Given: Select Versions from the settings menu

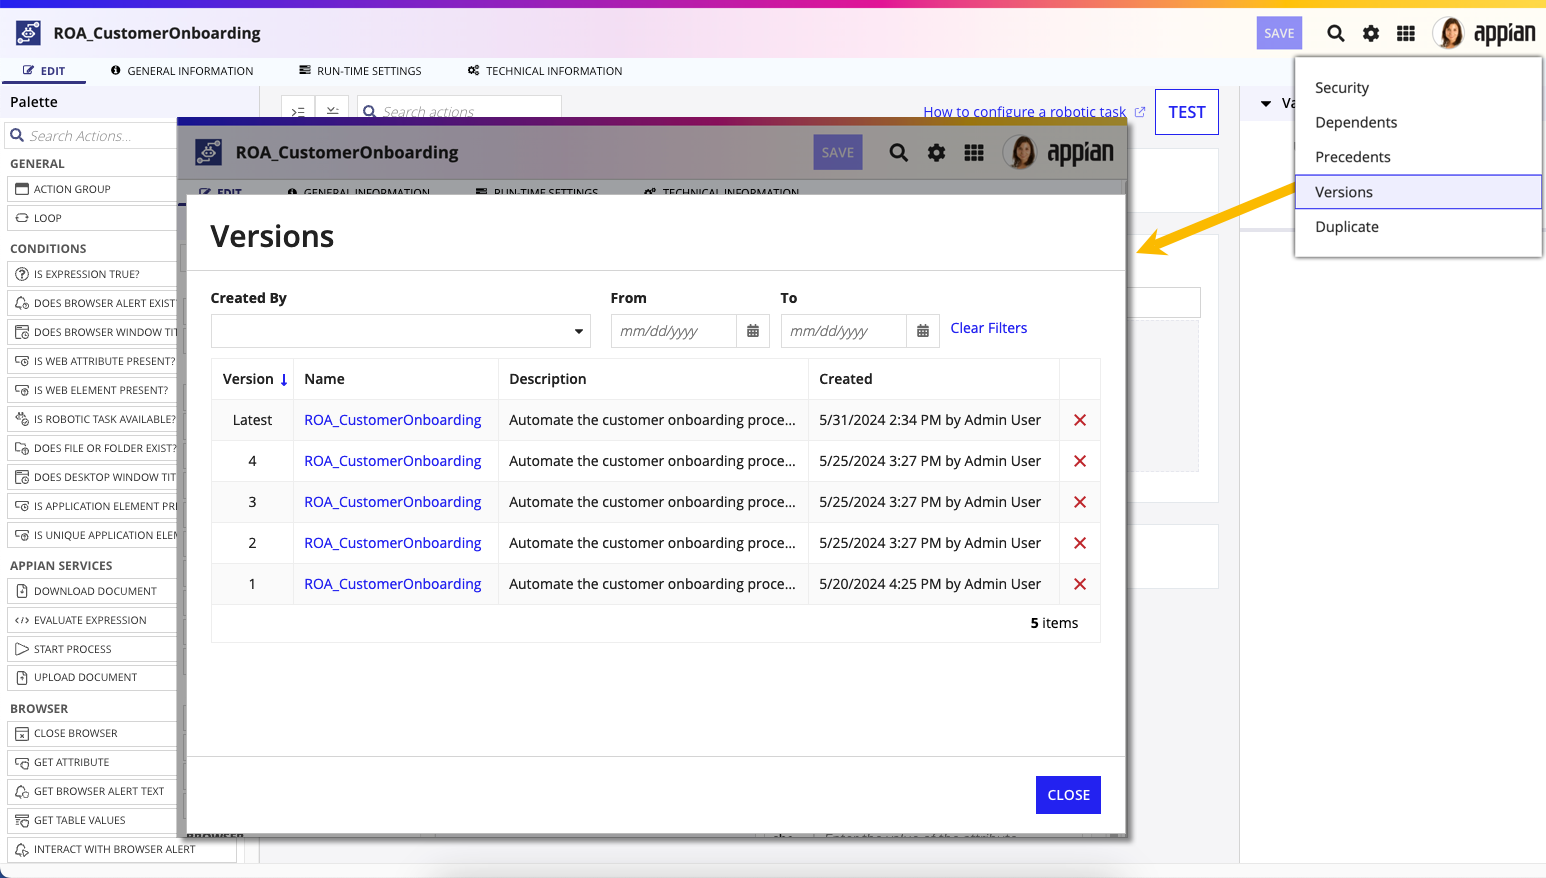Looking at the screenshot, I should pyautogui.click(x=1343, y=192).
